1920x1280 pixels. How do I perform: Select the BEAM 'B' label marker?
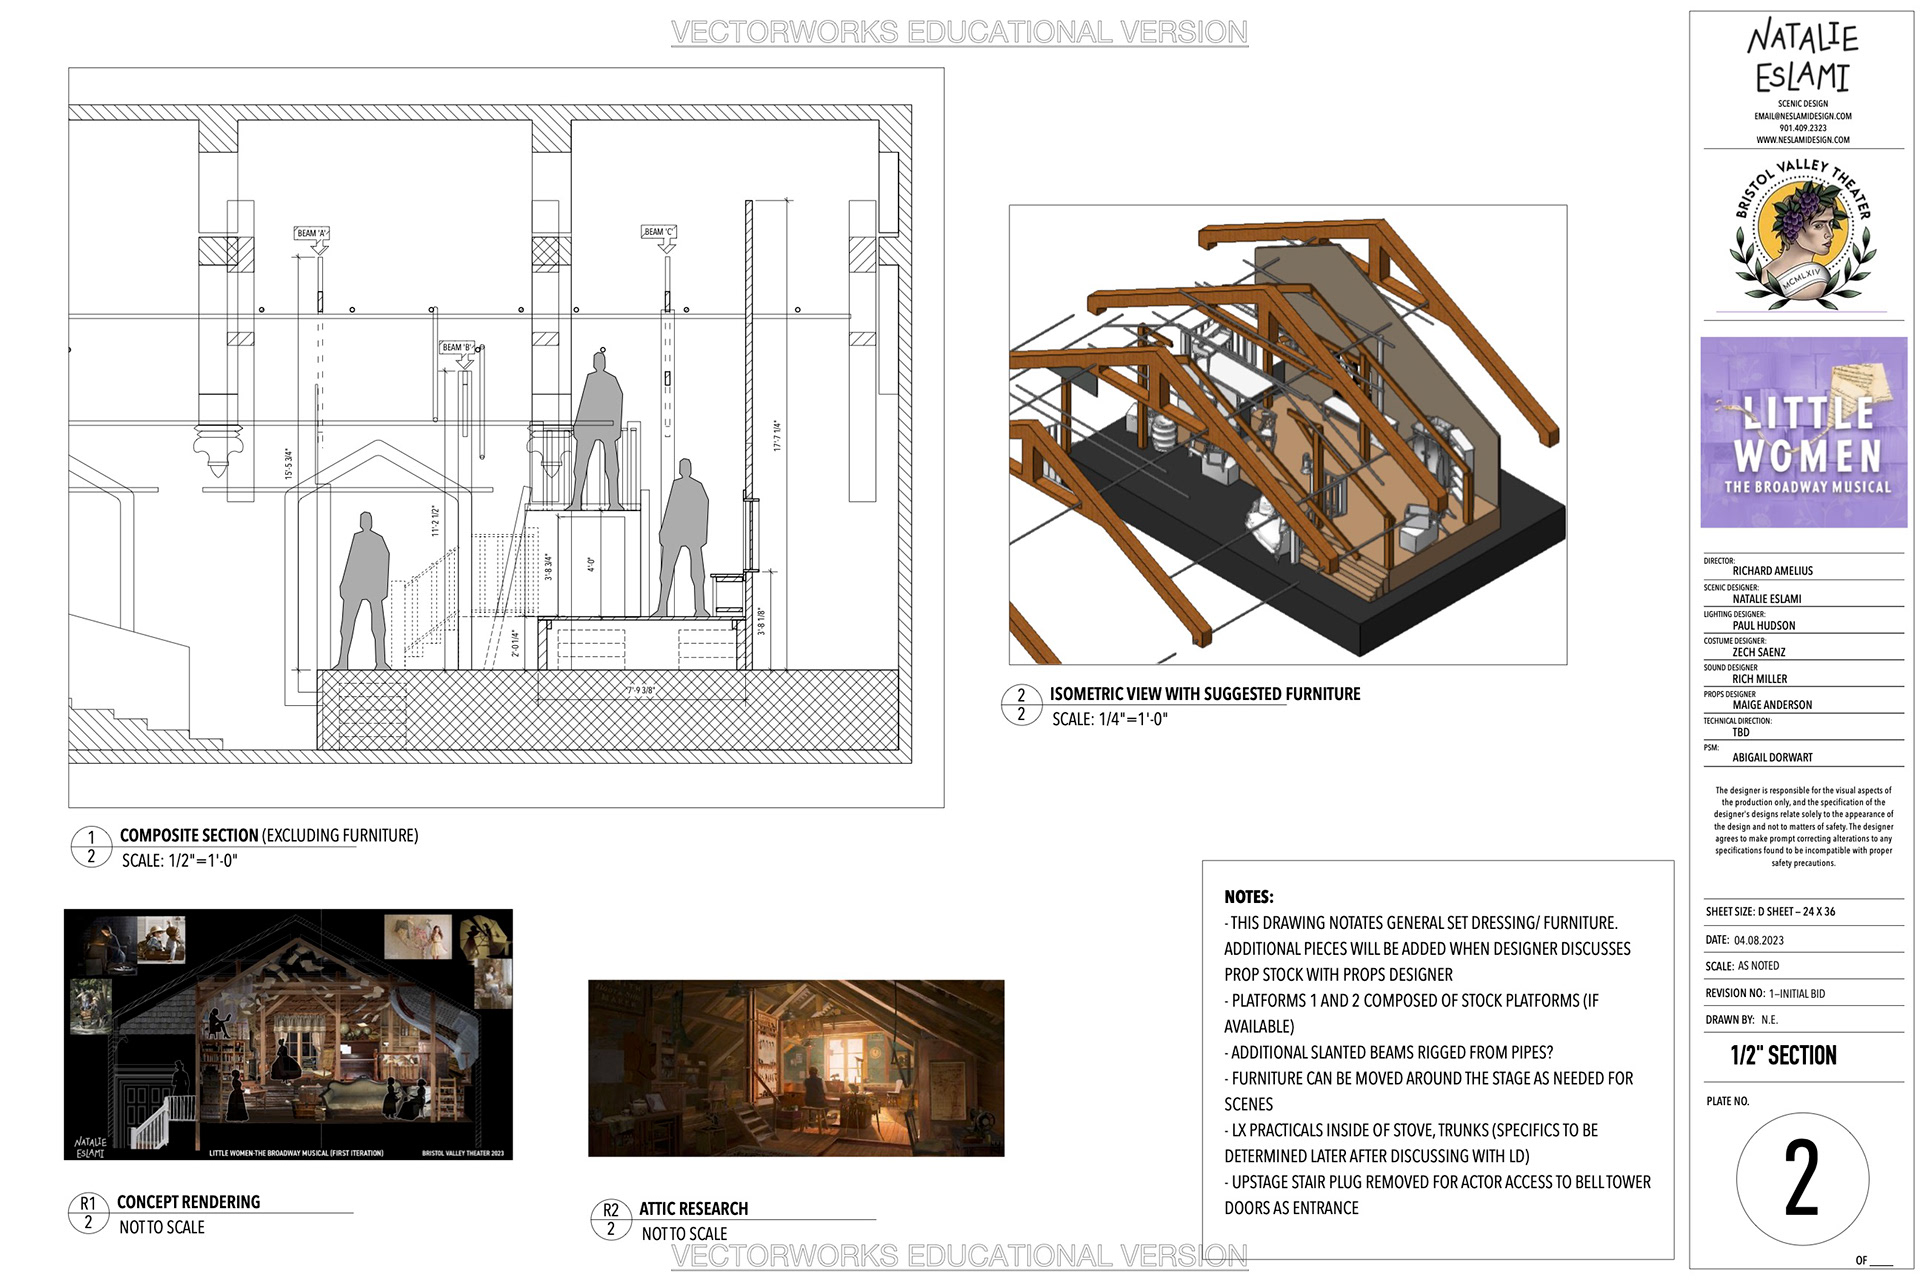456,348
